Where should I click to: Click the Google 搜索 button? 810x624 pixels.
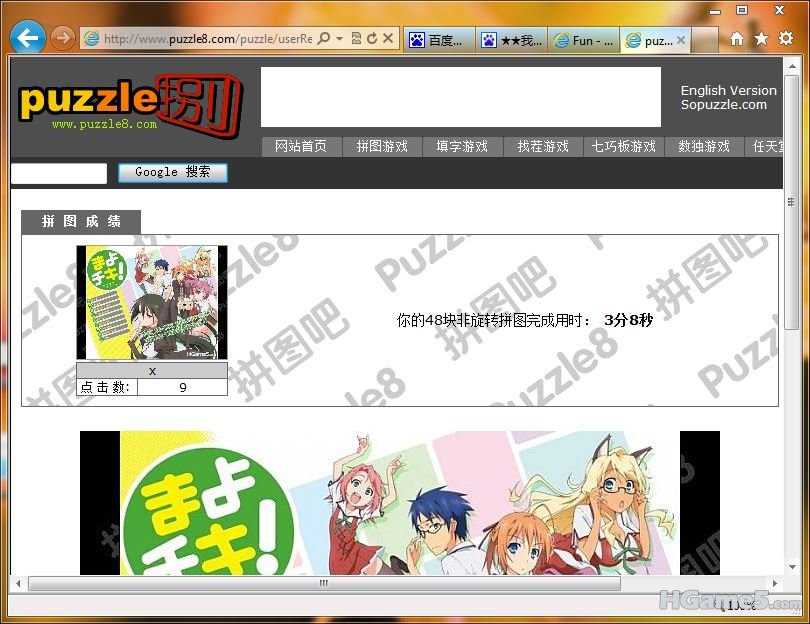coord(173,173)
